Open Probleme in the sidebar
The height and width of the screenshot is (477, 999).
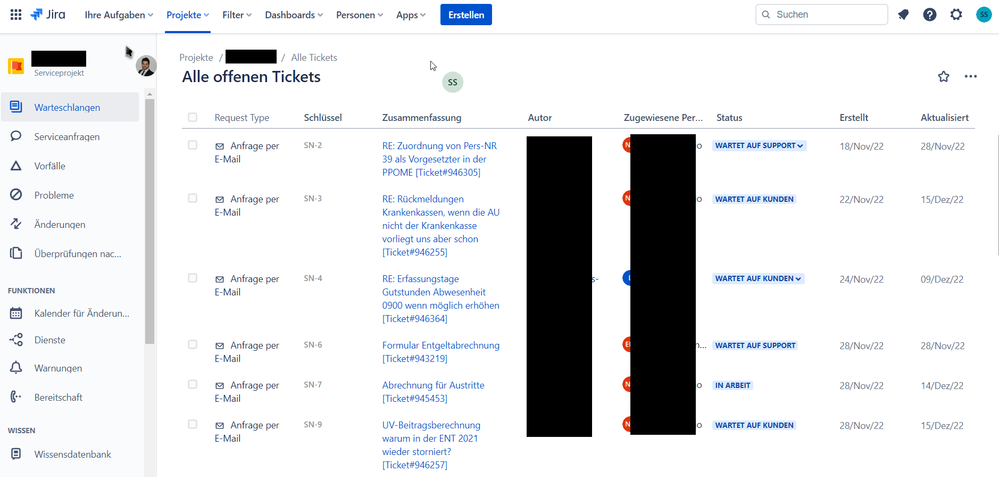coord(69,195)
